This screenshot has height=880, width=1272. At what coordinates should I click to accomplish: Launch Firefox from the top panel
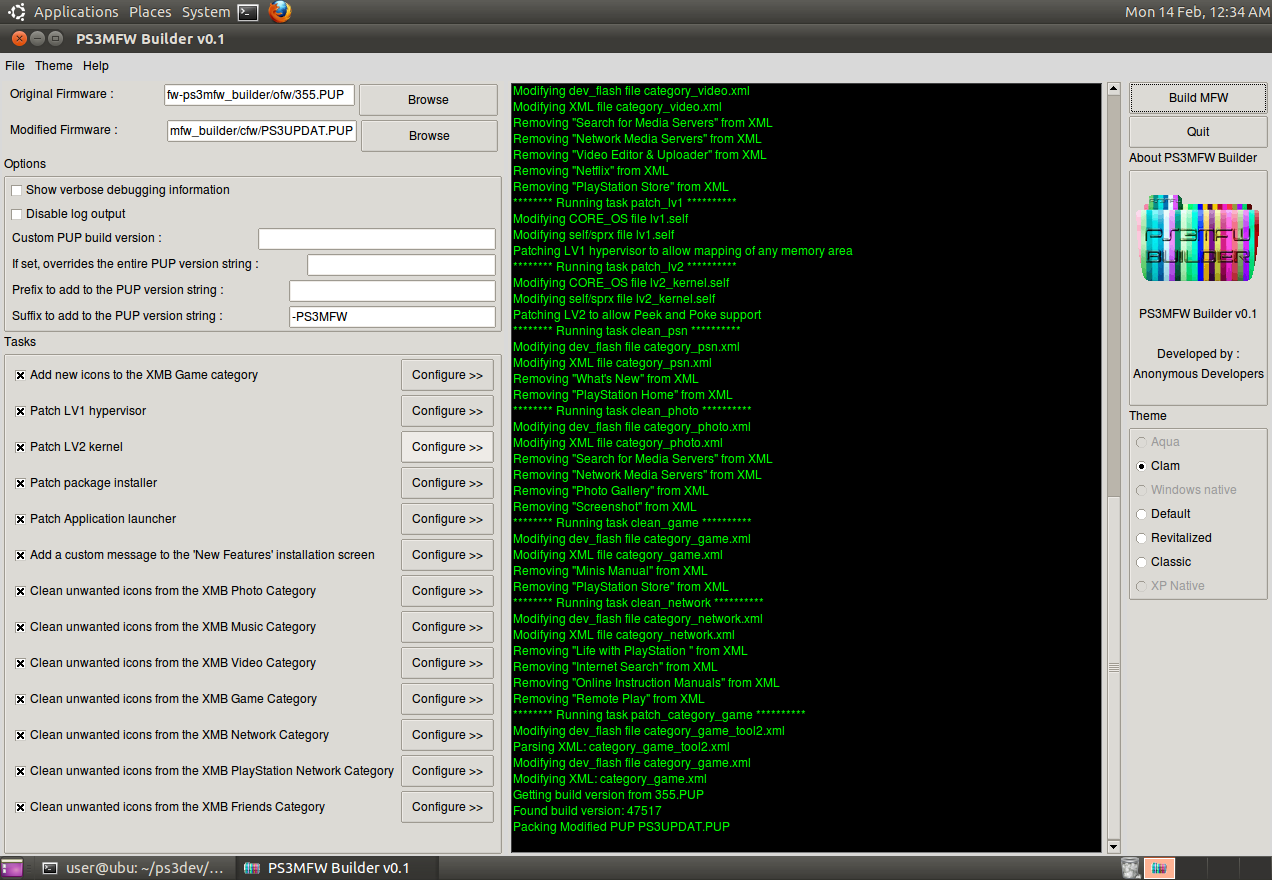tap(280, 12)
